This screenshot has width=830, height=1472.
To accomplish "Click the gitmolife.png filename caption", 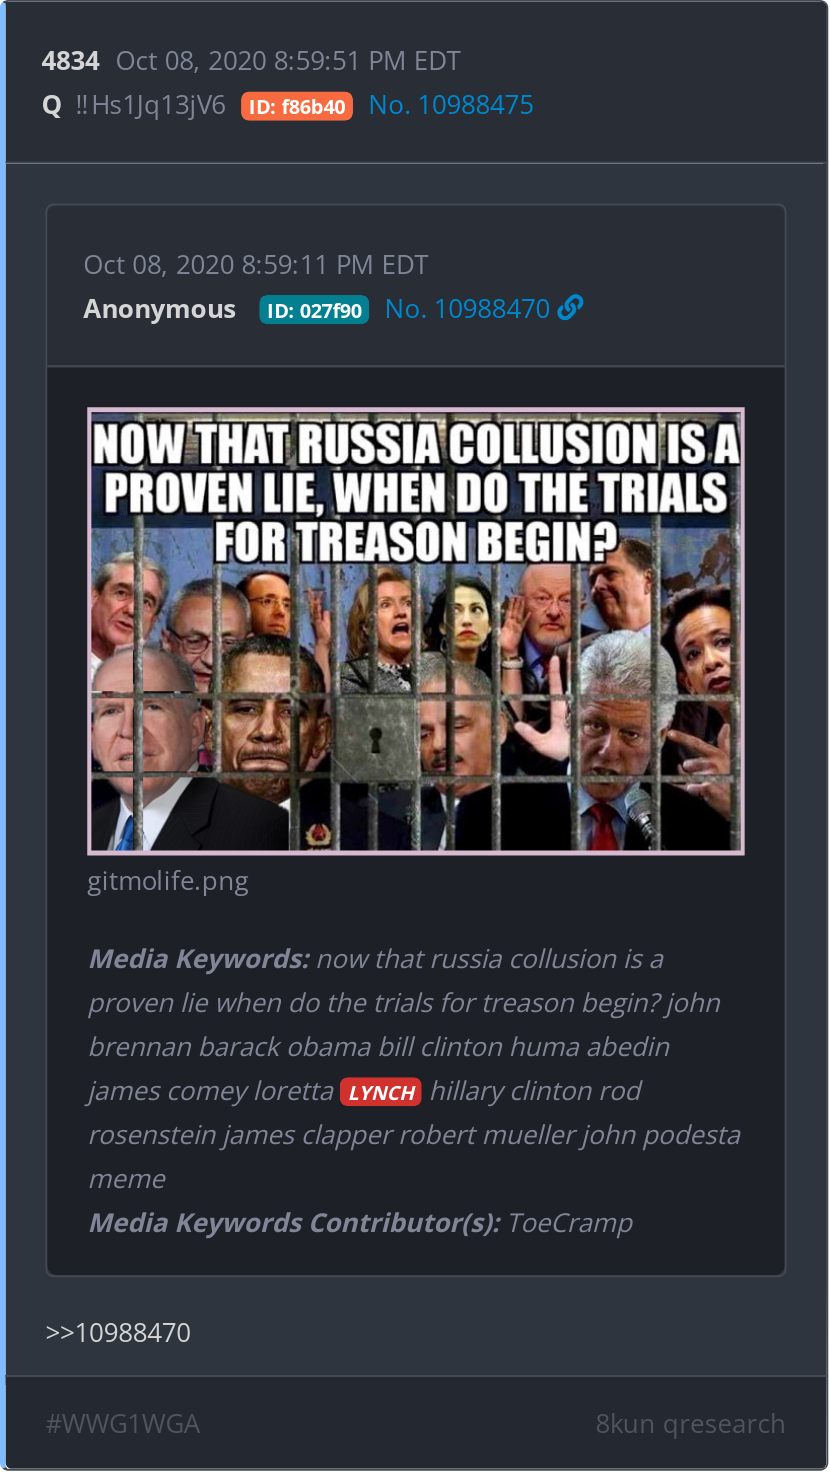I will tap(168, 882).
